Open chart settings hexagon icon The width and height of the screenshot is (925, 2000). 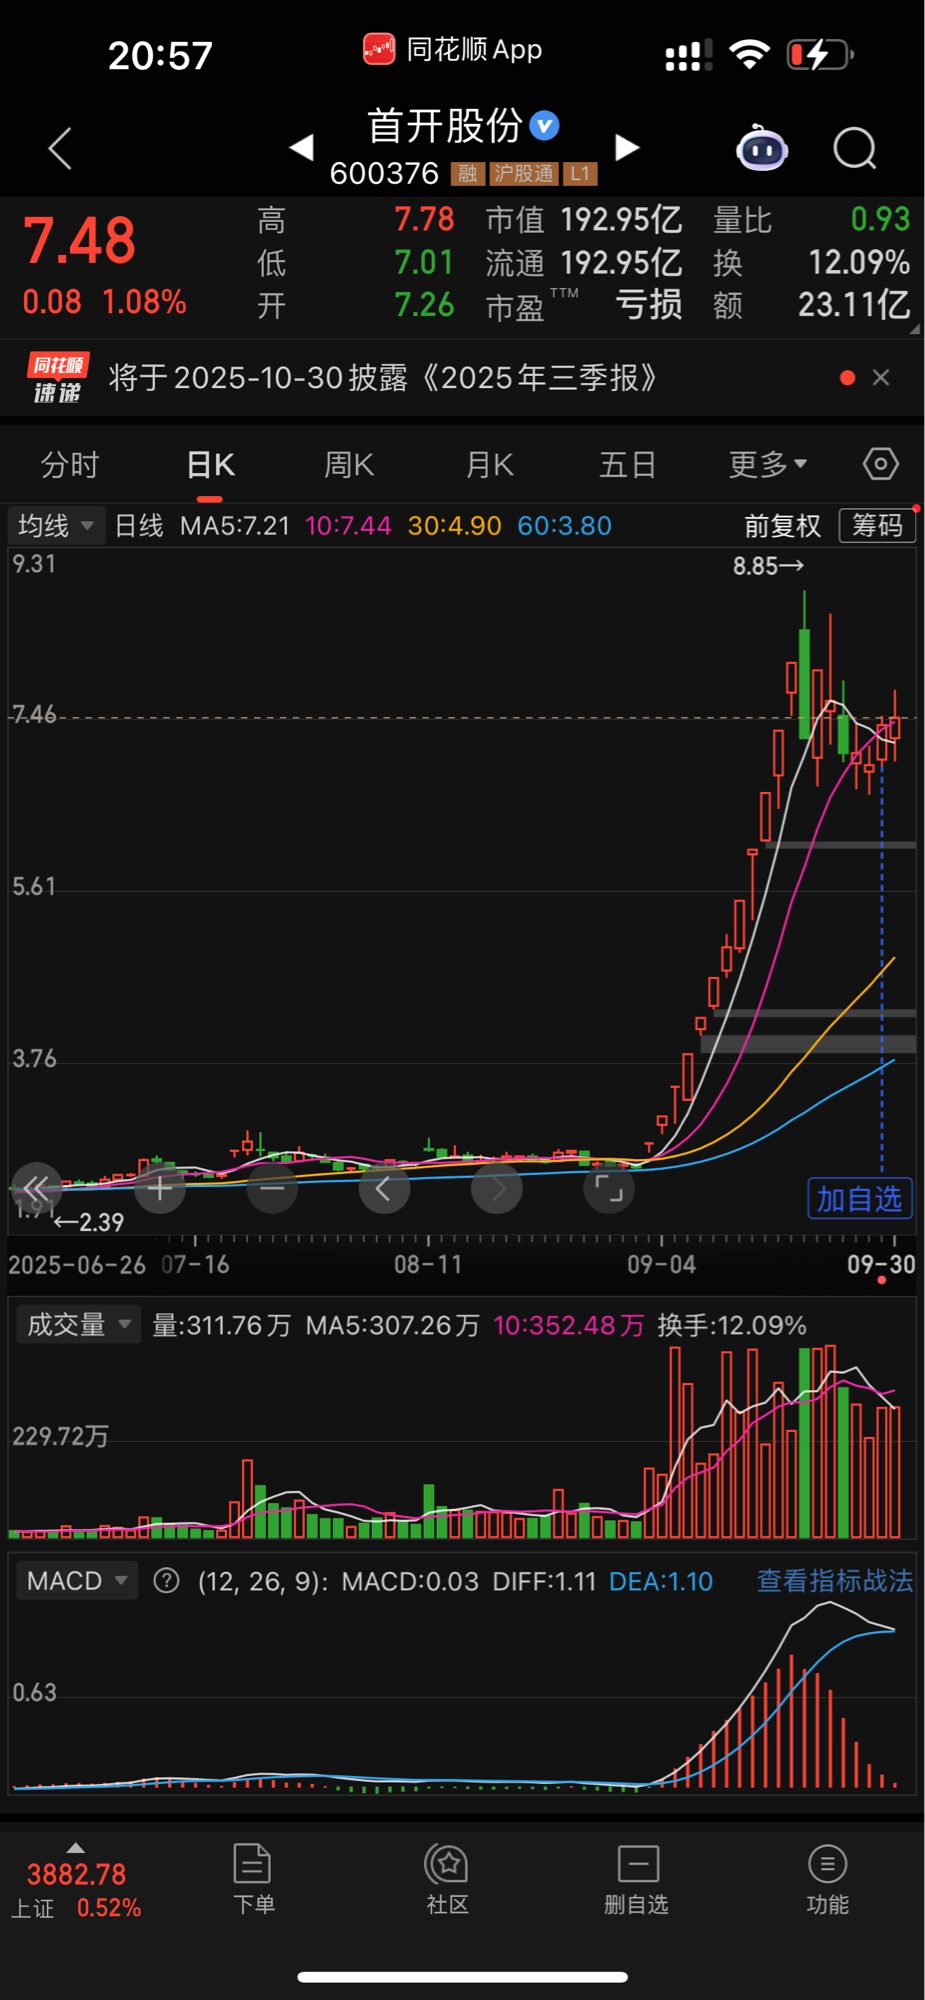880,464
